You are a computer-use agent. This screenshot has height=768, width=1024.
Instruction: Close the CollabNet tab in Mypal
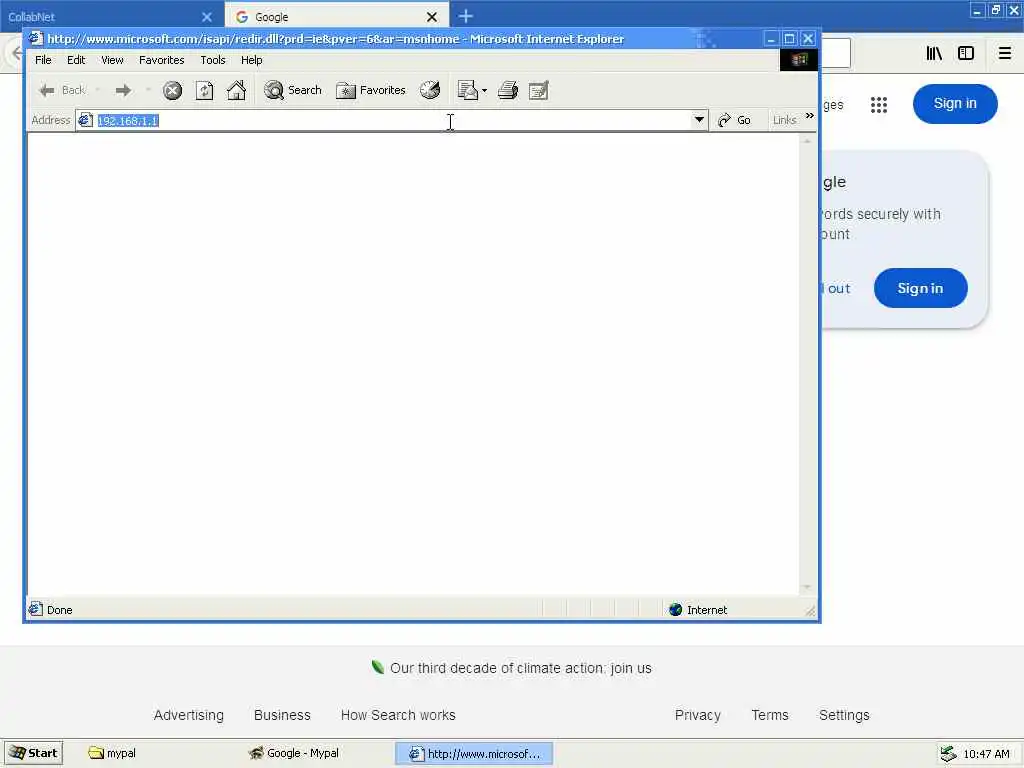207,17
